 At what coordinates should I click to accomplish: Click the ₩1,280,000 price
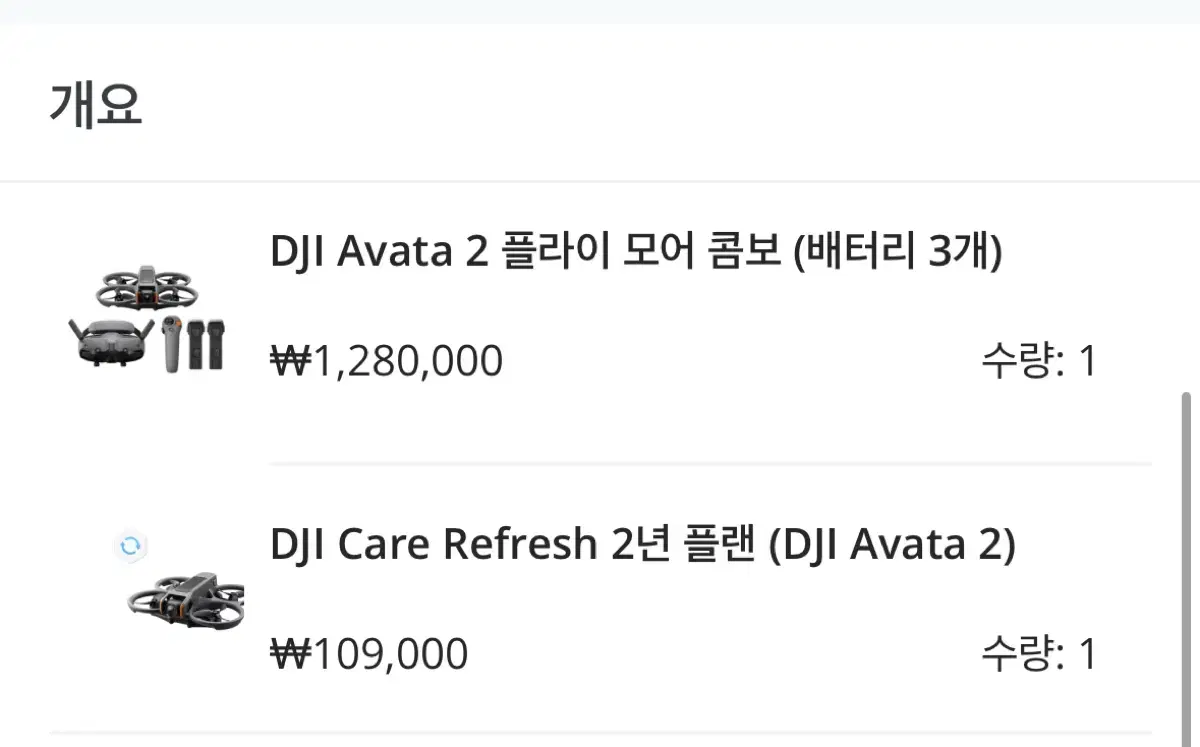point(386,361)
